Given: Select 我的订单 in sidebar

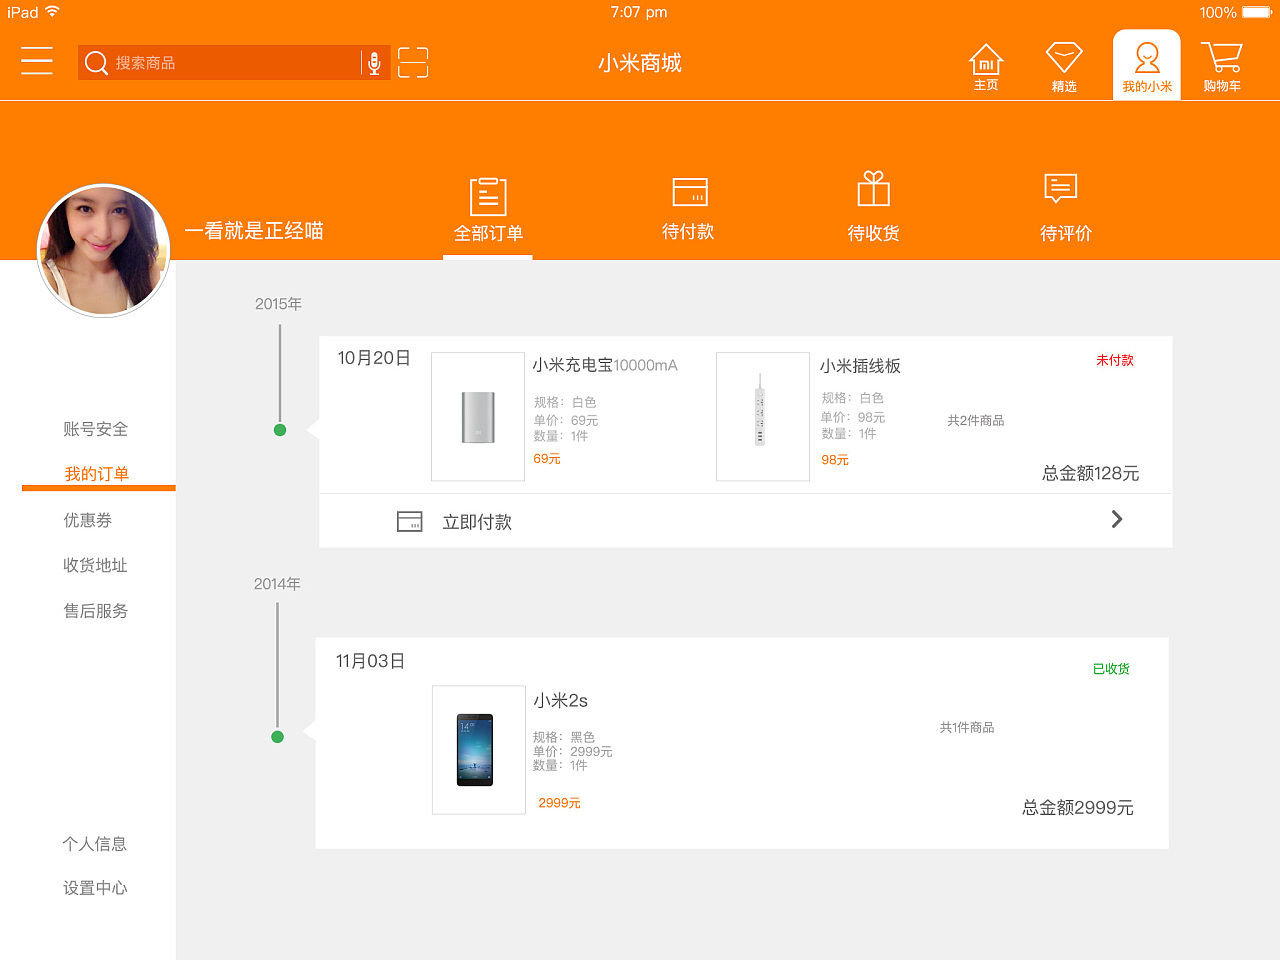Looking at the screenshot, I should [x=97, y=474].
